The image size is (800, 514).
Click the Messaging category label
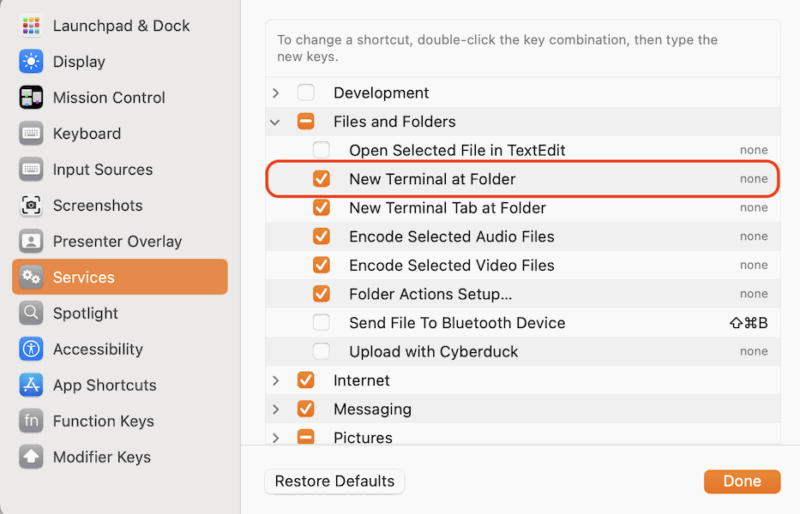point(372,409)
